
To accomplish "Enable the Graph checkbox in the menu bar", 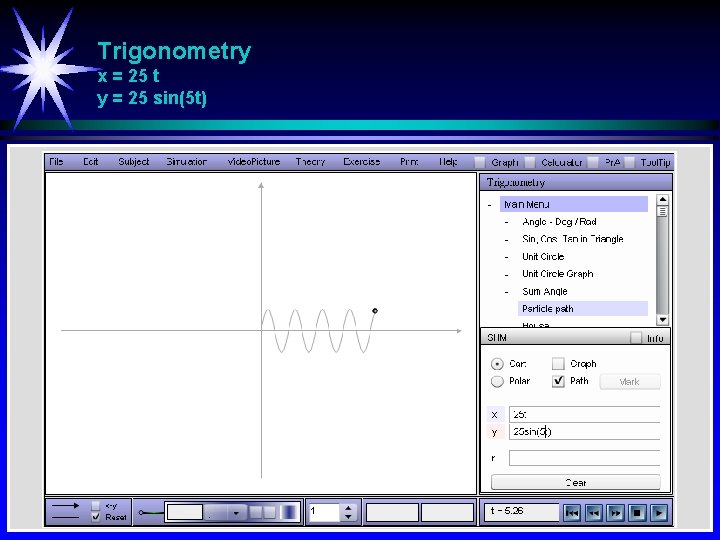I will tap(479, 162).
